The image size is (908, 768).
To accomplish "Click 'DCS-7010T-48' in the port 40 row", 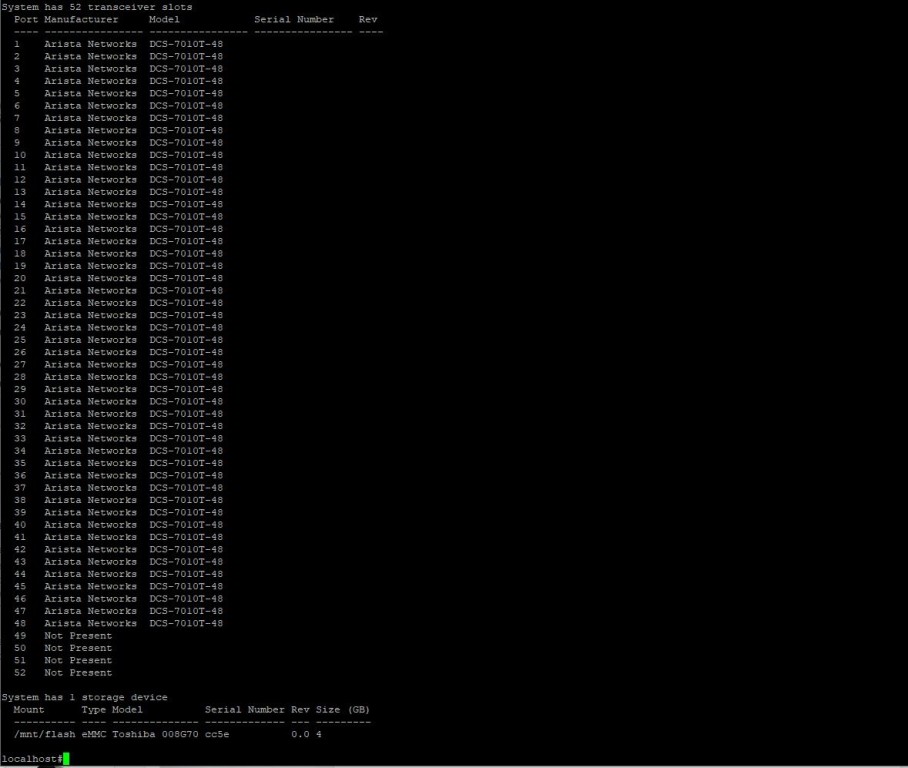I will click(x=186, y=525).
